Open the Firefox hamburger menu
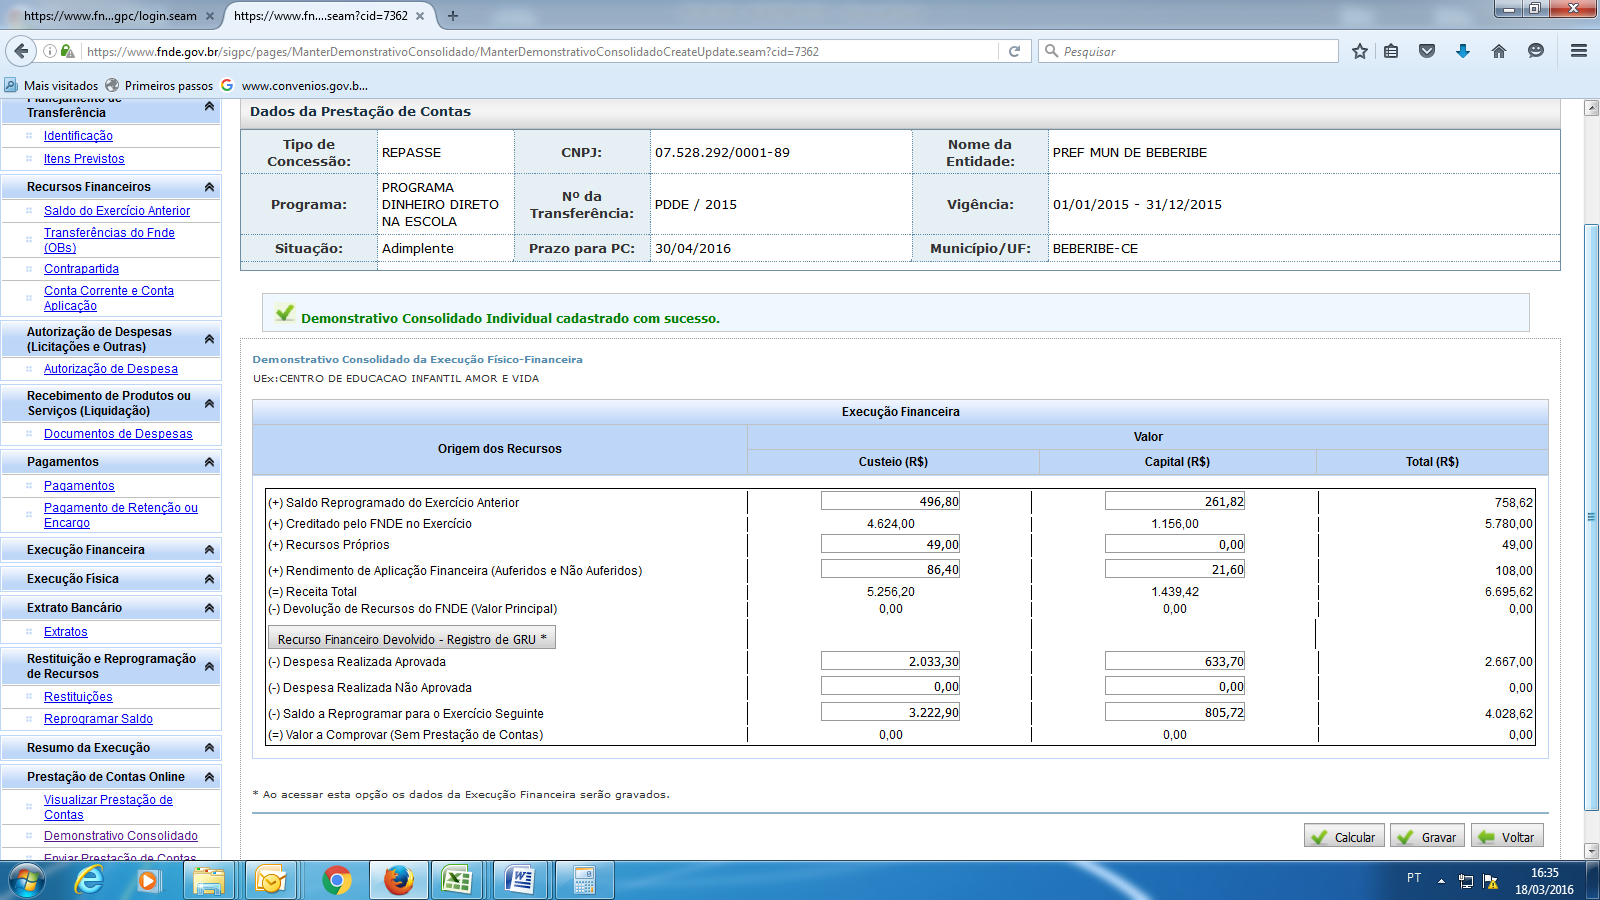The height and width of the screenshot is (900, 1600). [x=1579, y=51]
